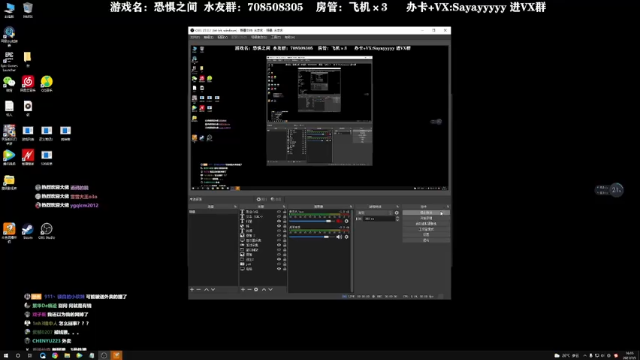Pop out the Scenes dock via its header icon
640x360 pixels.
tap(235, 207)
